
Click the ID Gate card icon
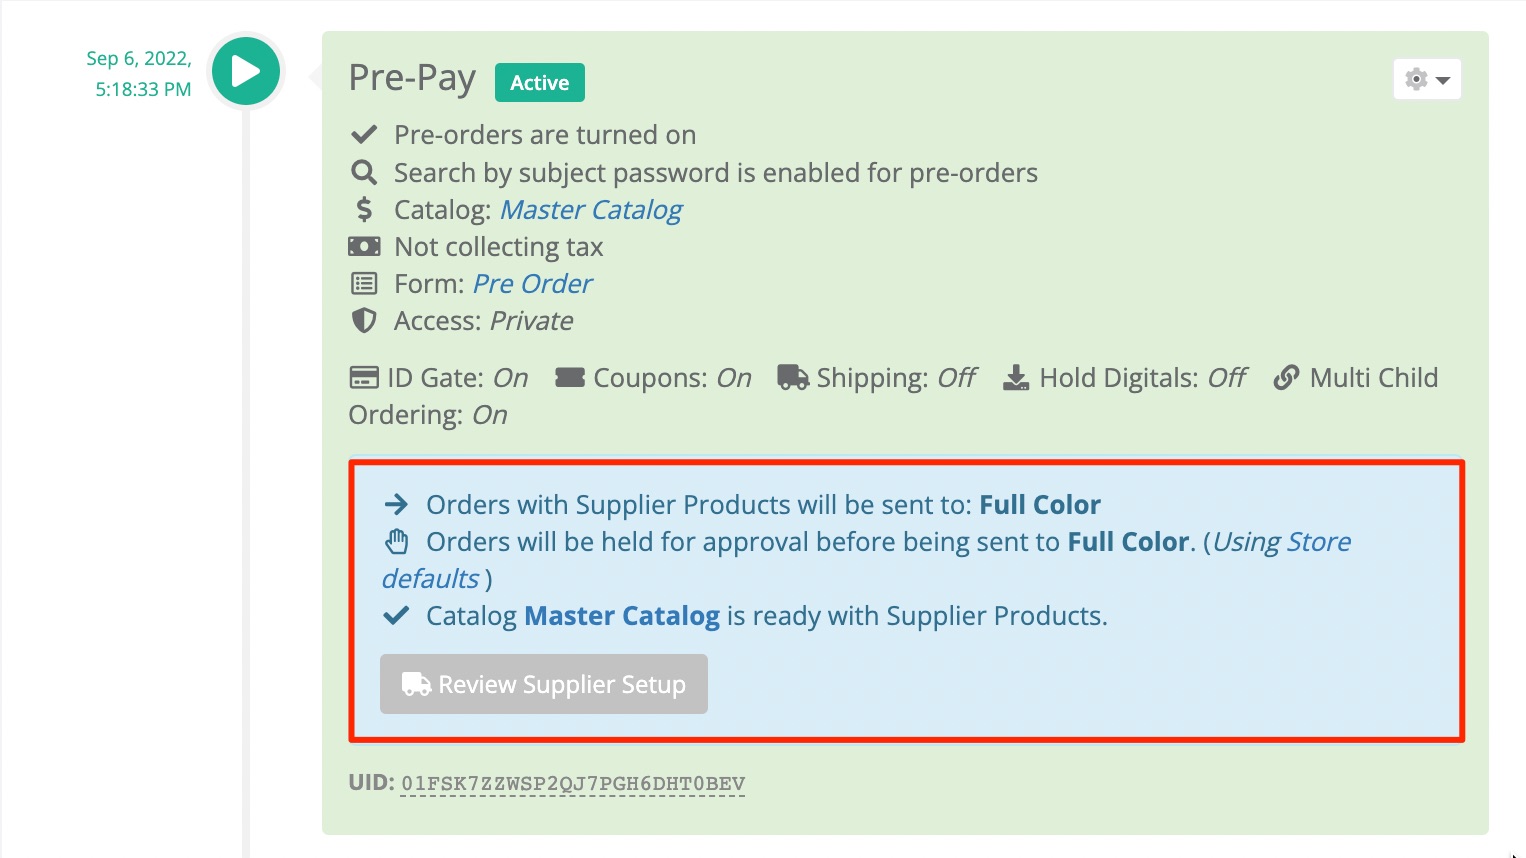click(364, 378)
